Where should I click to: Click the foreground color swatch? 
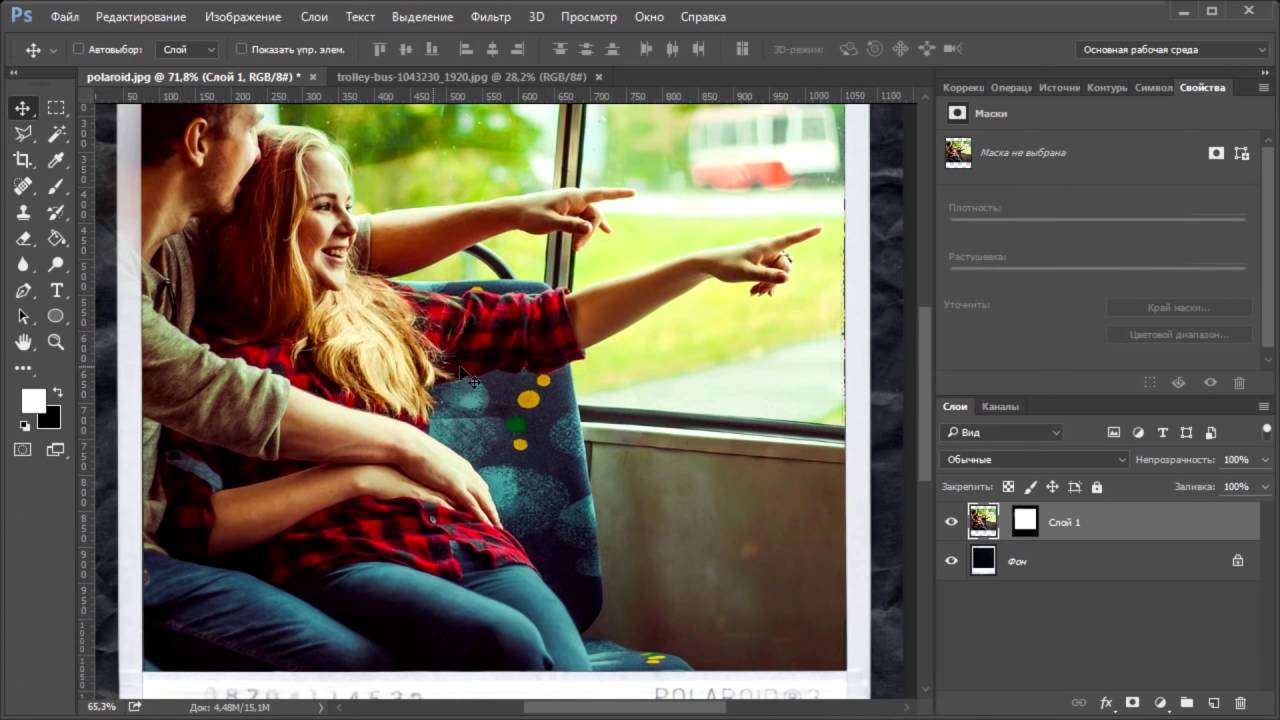point(33,401)
